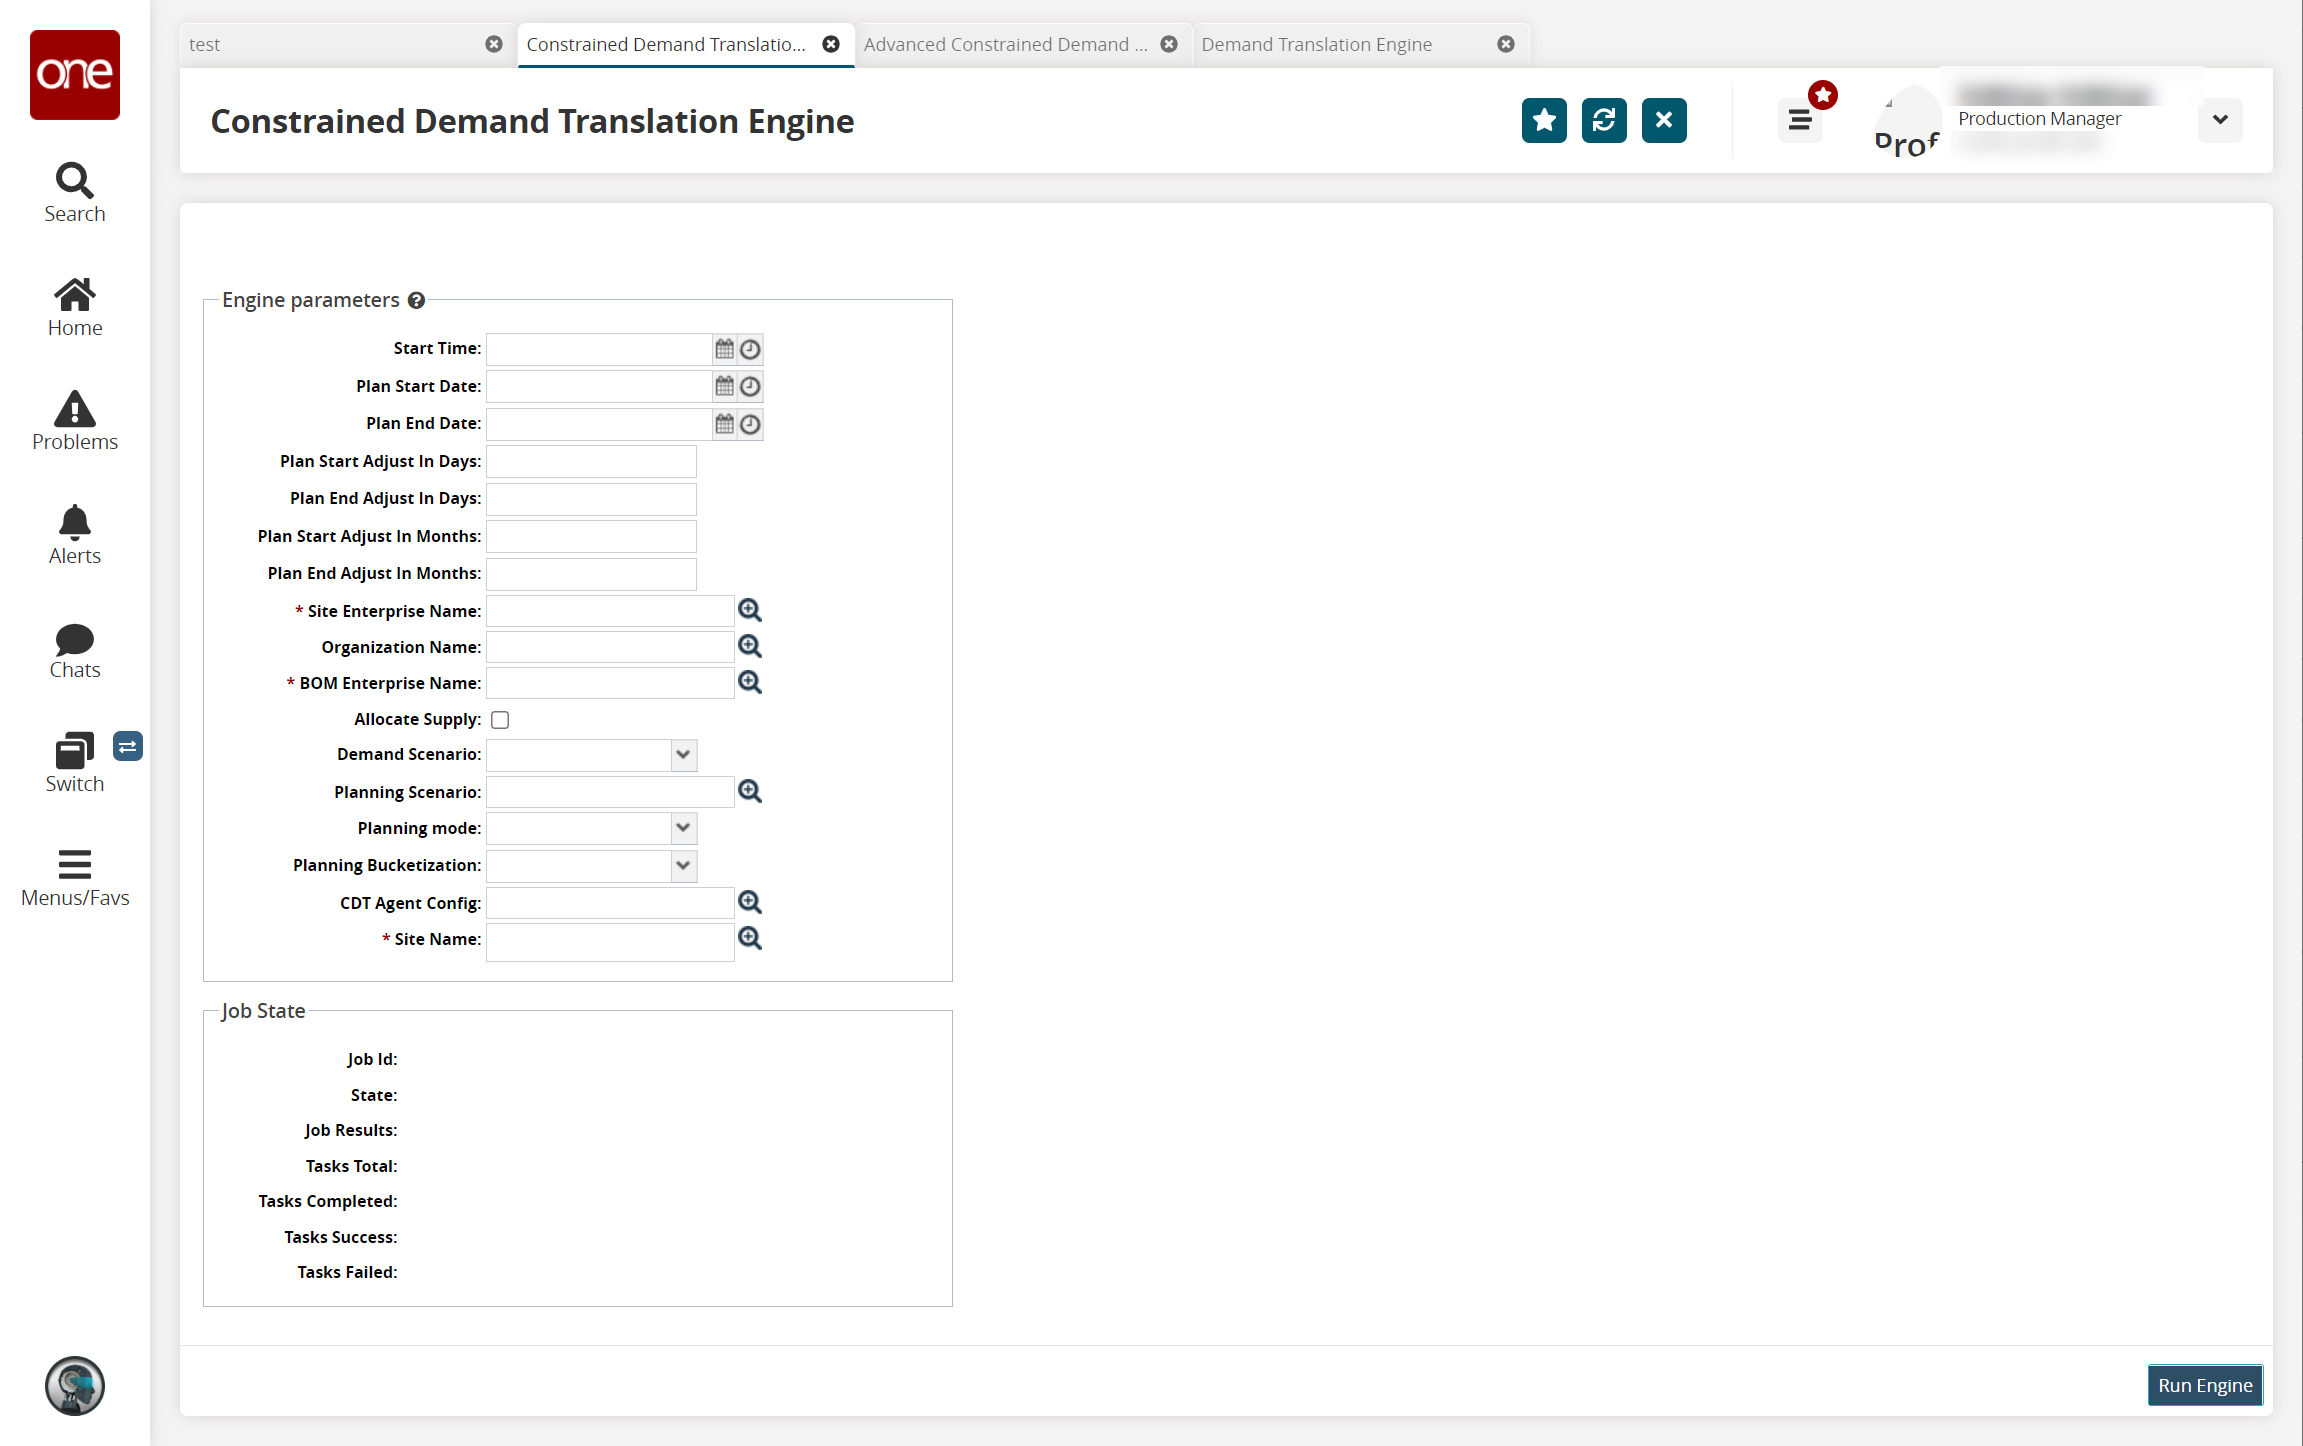Expand the Planning Bucketization dropdown

point(683,865)
